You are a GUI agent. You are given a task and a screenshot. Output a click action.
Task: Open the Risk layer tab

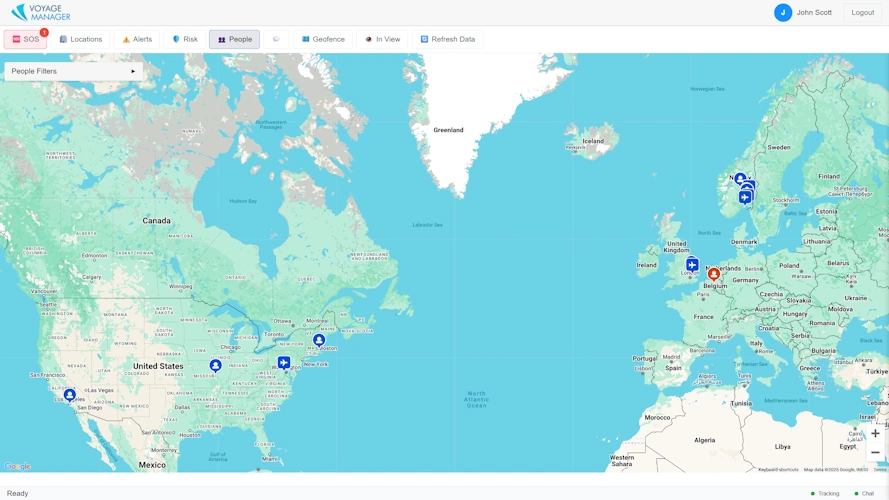pos(185,40)
